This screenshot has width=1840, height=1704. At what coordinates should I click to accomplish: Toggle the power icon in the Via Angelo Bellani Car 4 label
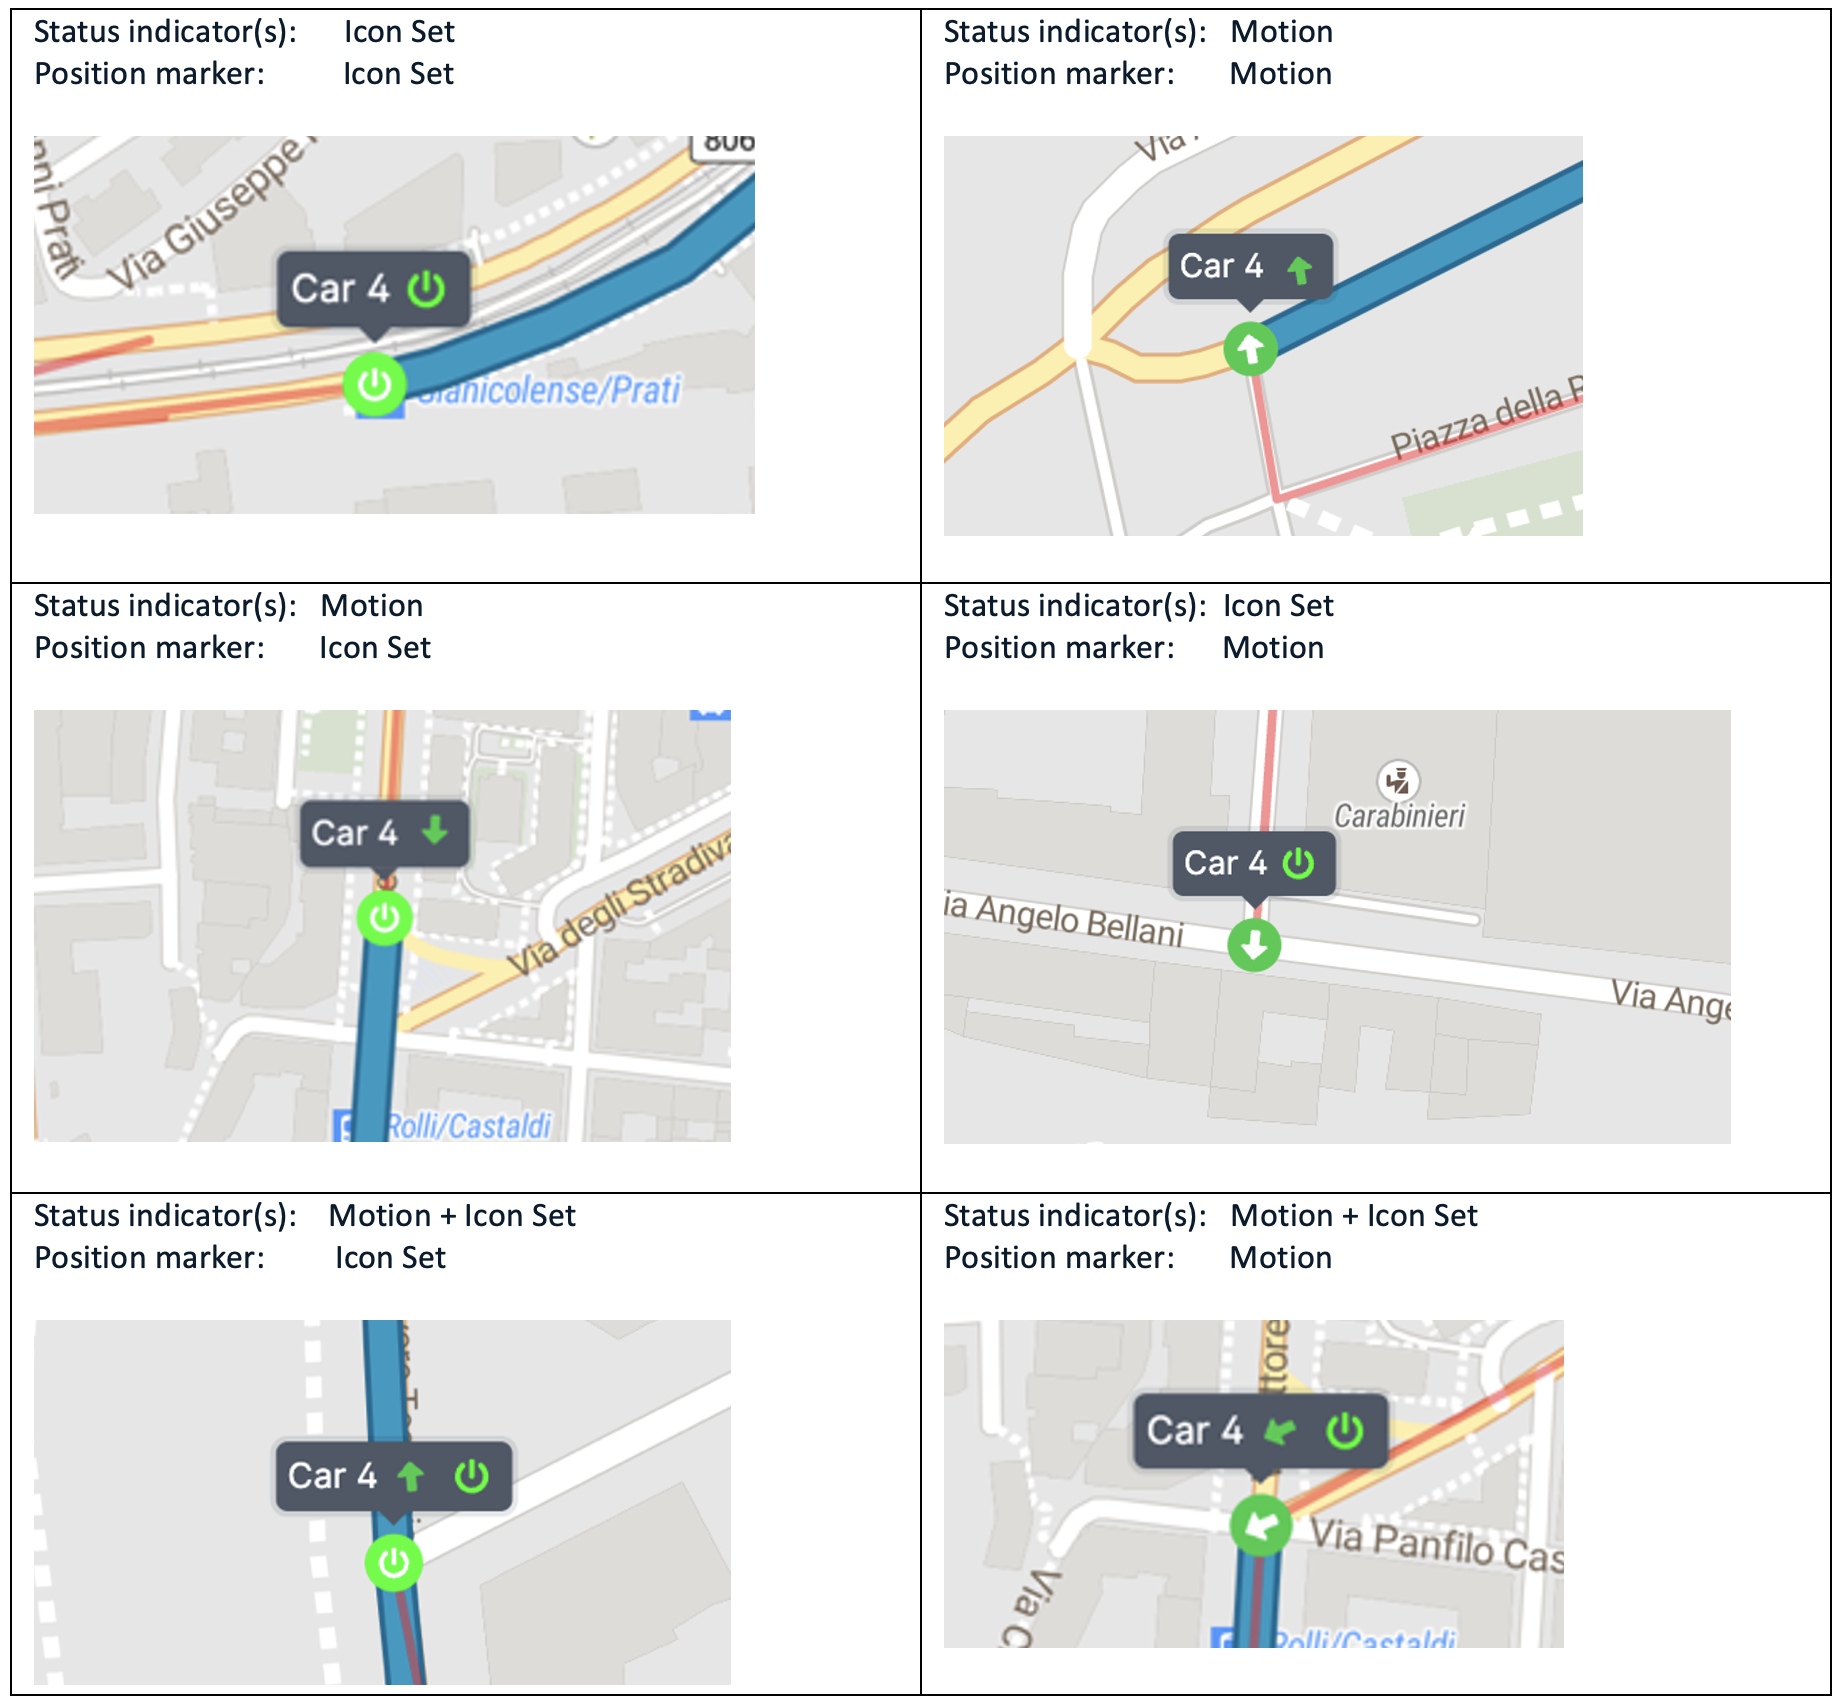coord(1297,863)
